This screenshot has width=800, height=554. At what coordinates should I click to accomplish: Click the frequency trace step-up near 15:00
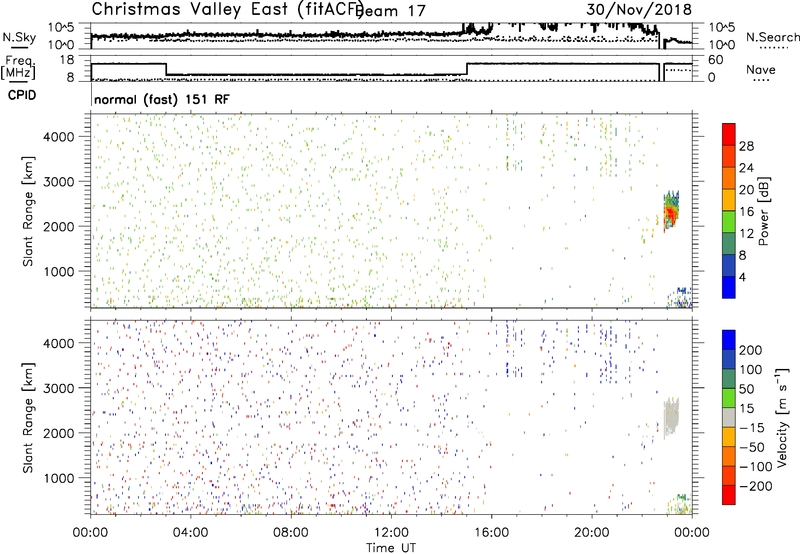[467, 69]
